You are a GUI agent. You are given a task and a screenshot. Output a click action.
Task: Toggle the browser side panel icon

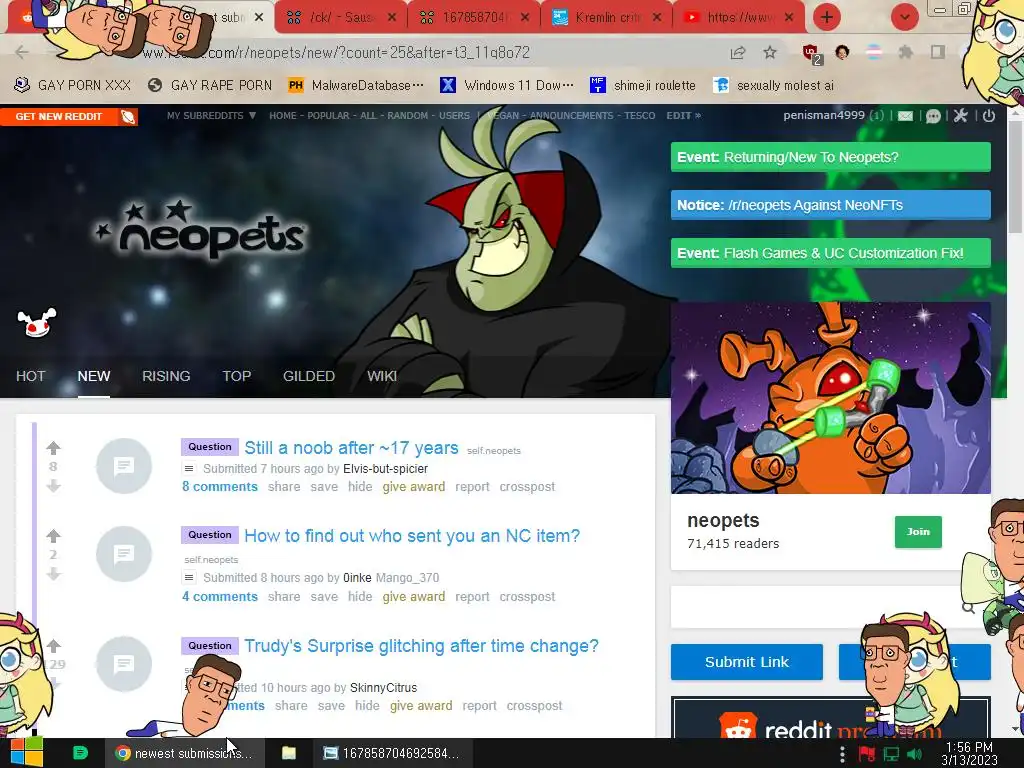point(938,52)
